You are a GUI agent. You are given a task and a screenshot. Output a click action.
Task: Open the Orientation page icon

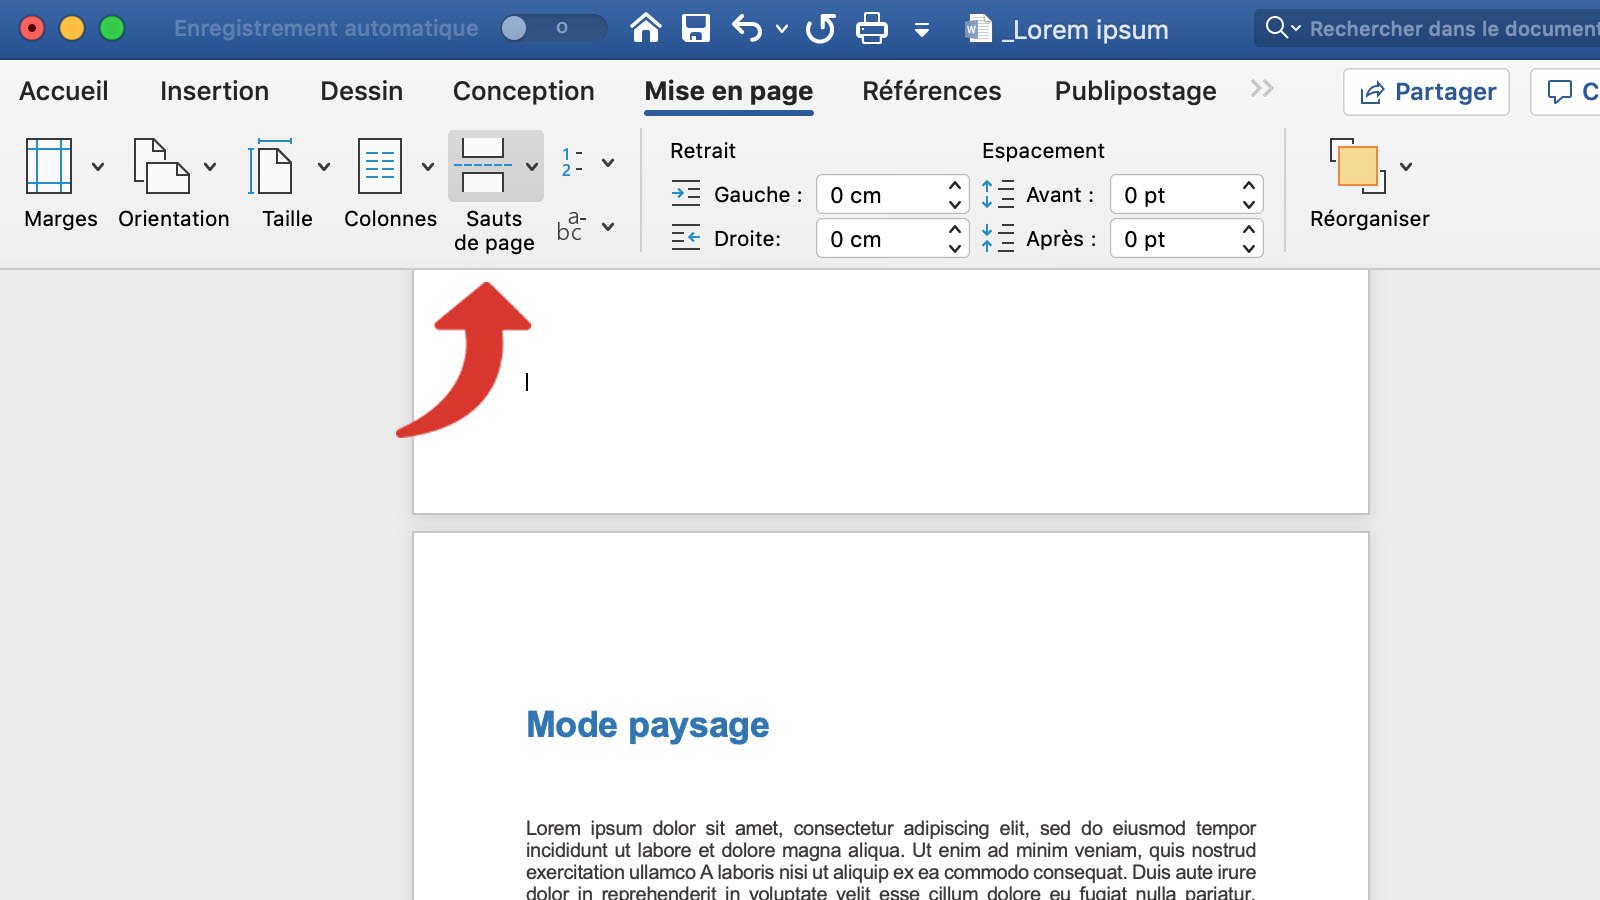pyautogui.click(x=161, y=166)
